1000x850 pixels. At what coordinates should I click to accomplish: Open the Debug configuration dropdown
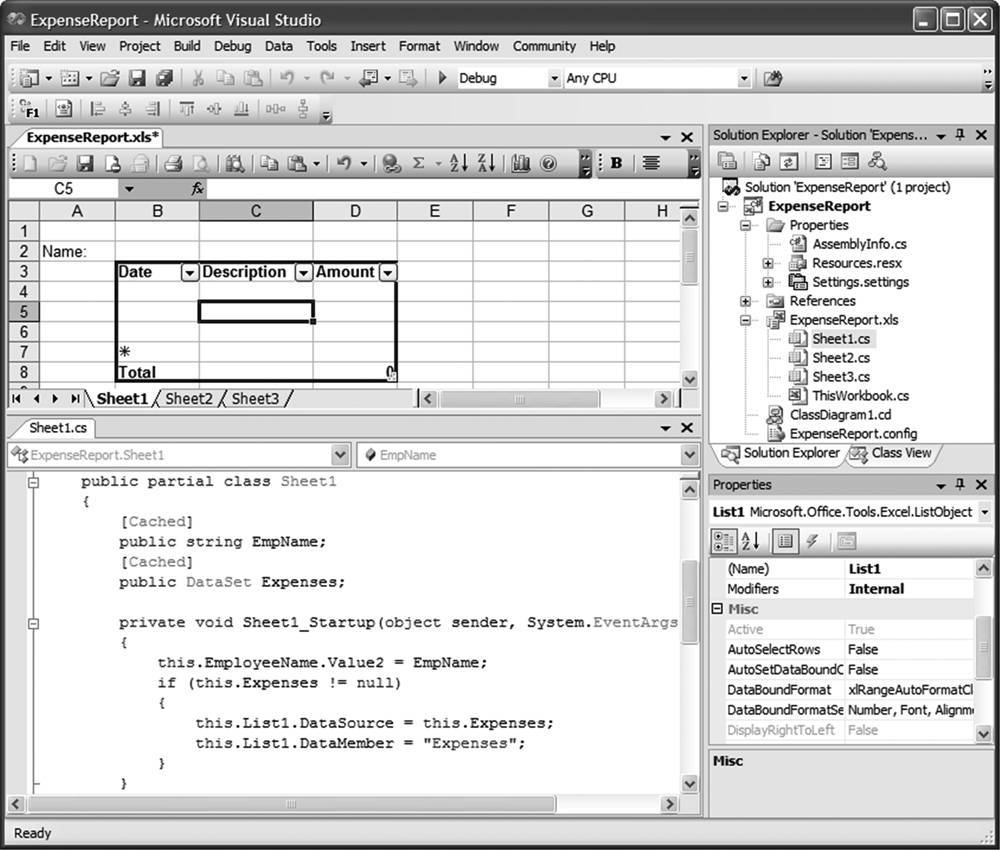click(554, 78)
